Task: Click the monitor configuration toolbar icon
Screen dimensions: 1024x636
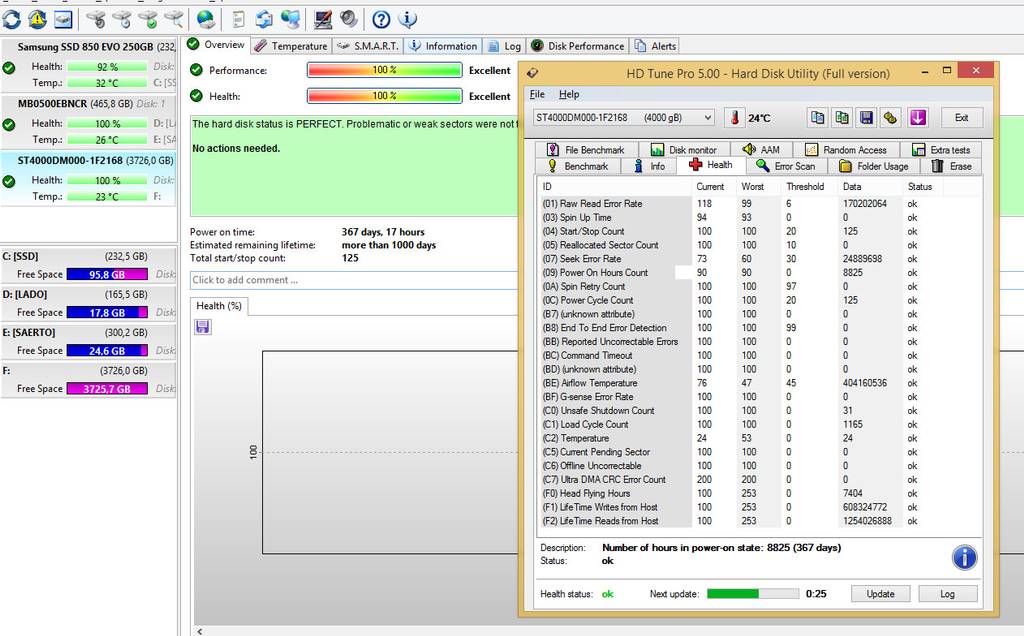Action: (323, 20)
